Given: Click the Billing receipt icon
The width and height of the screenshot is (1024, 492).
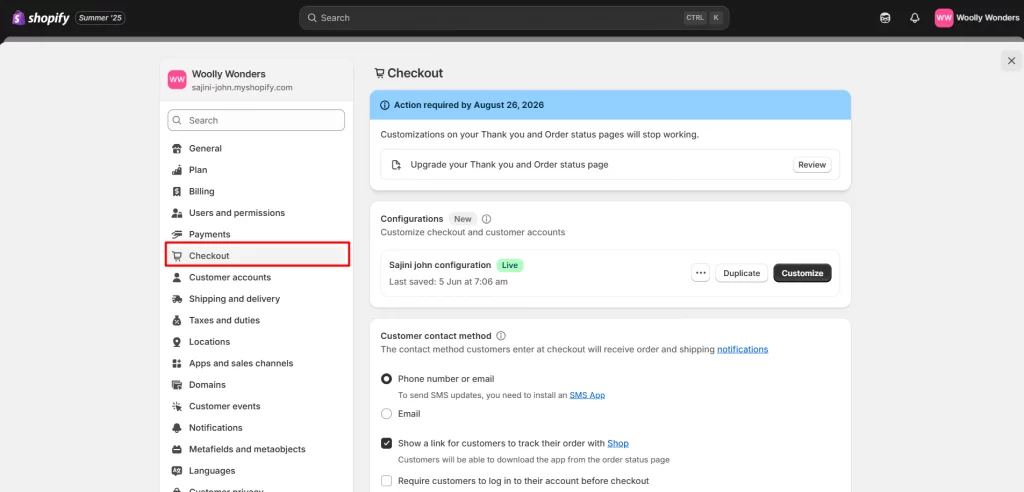Looking at the screenshot, I should [176, 191].
